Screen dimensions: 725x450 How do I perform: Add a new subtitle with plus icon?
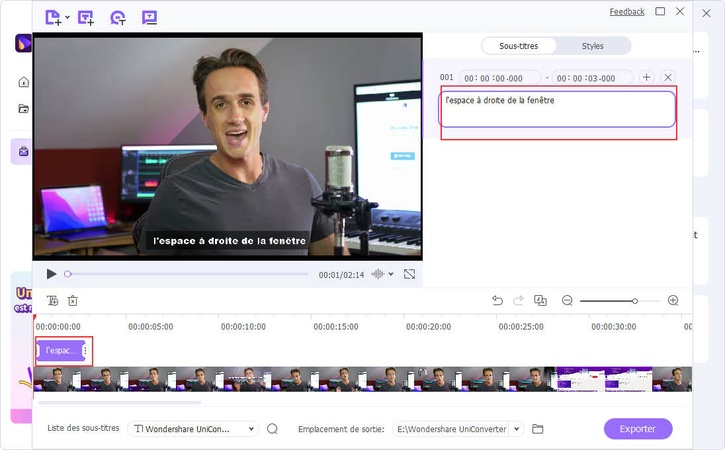646,77
